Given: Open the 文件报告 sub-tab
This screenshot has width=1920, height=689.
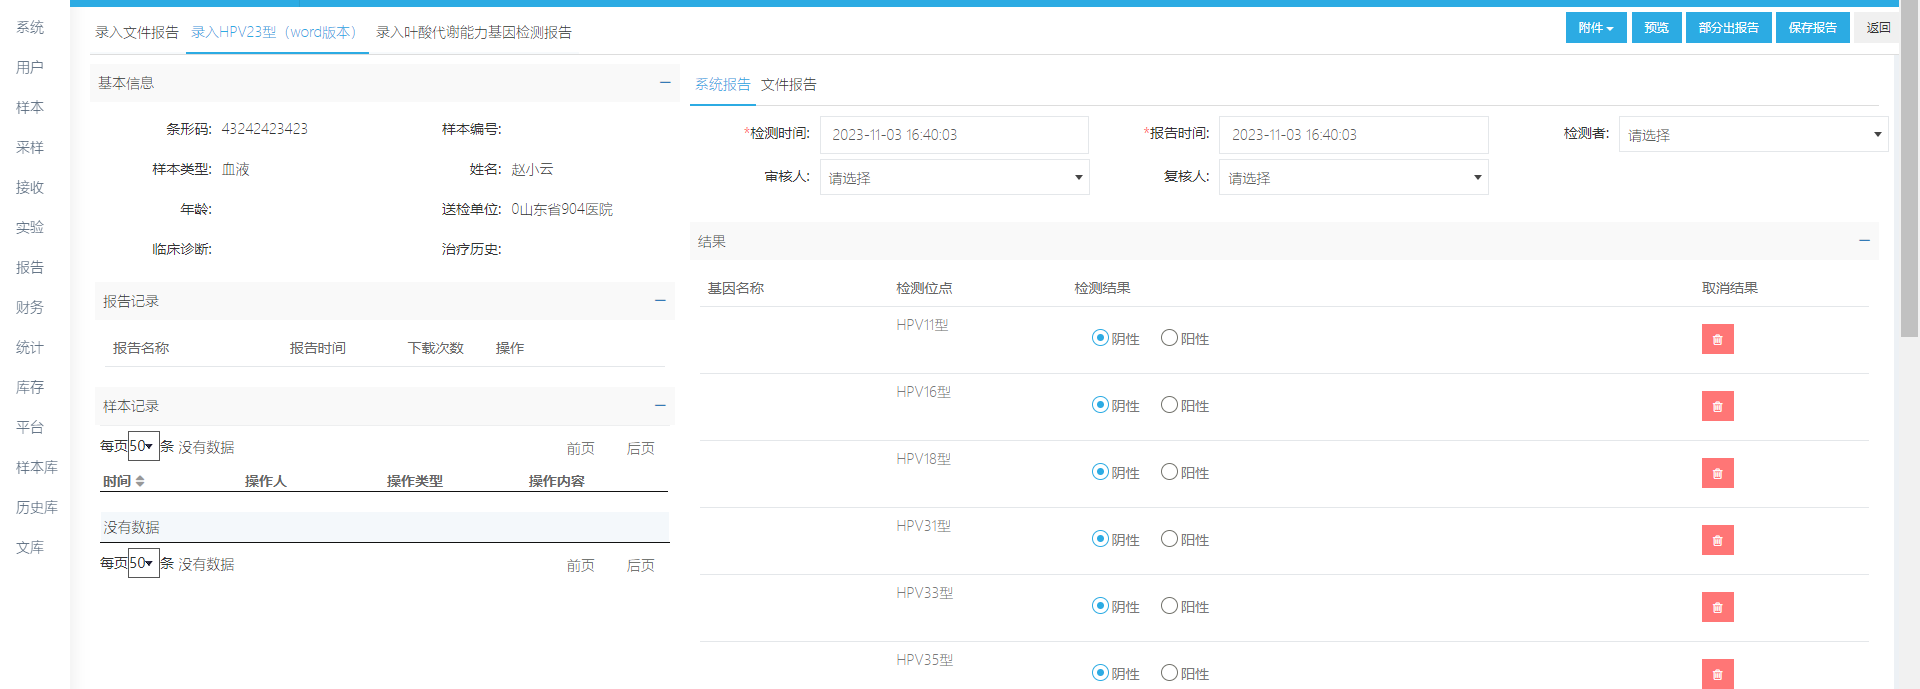Looking at the screenshot, I should (789, 85).
